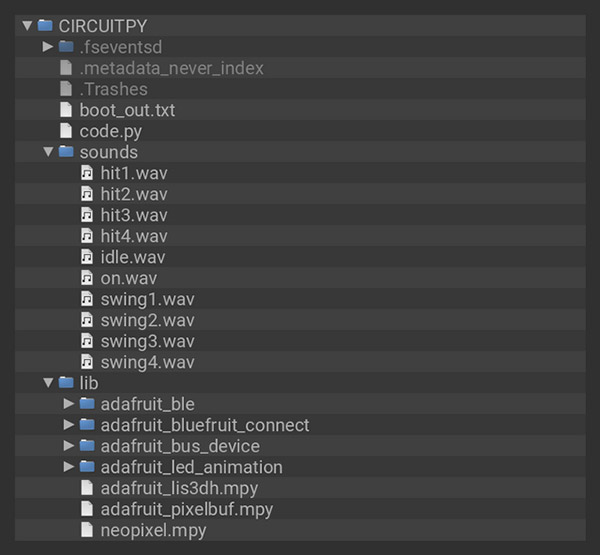The width and height of the screenshot is (600, 555).
Task: Click the idle.wav audio file icon
Action: [87, 257]
